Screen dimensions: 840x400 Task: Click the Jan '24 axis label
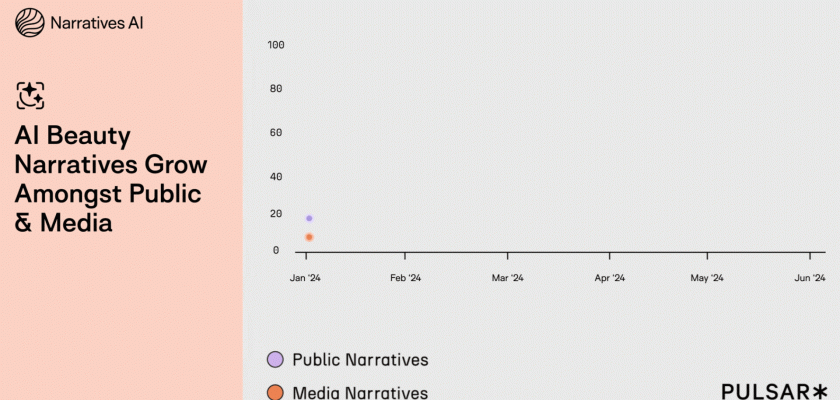305,278
